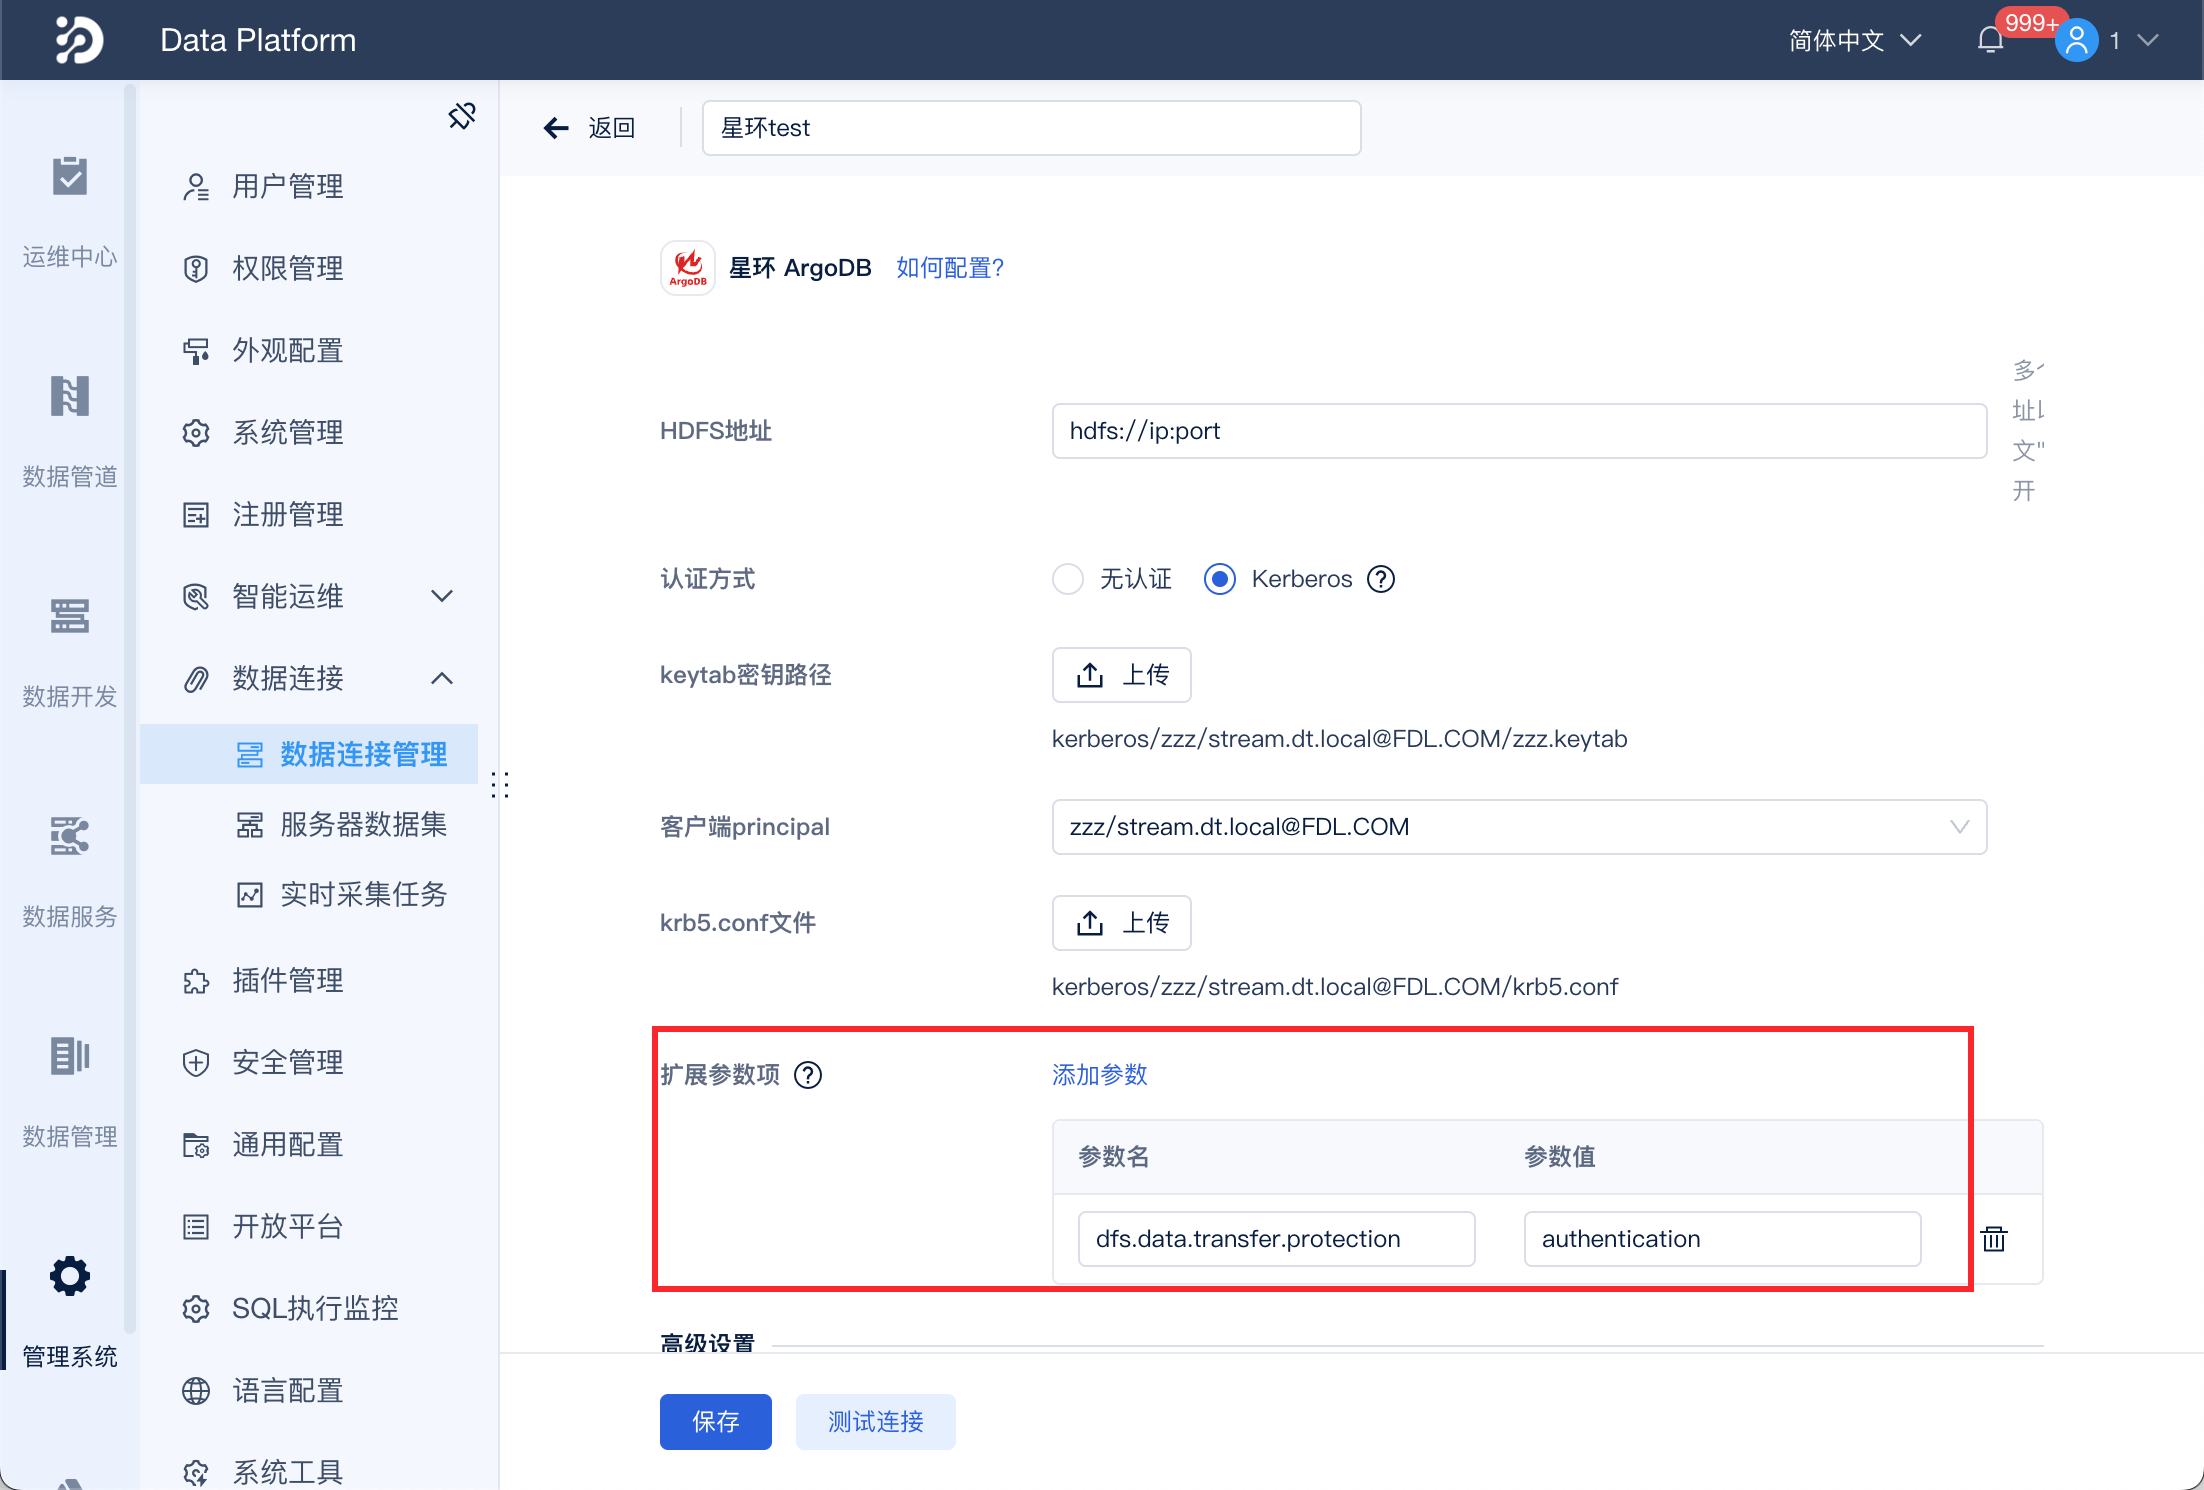Image resolution: width=2204 pixels, height=1490 pixels.
Task: Select the 无认证 authentication option
Action: [1068, 578]
